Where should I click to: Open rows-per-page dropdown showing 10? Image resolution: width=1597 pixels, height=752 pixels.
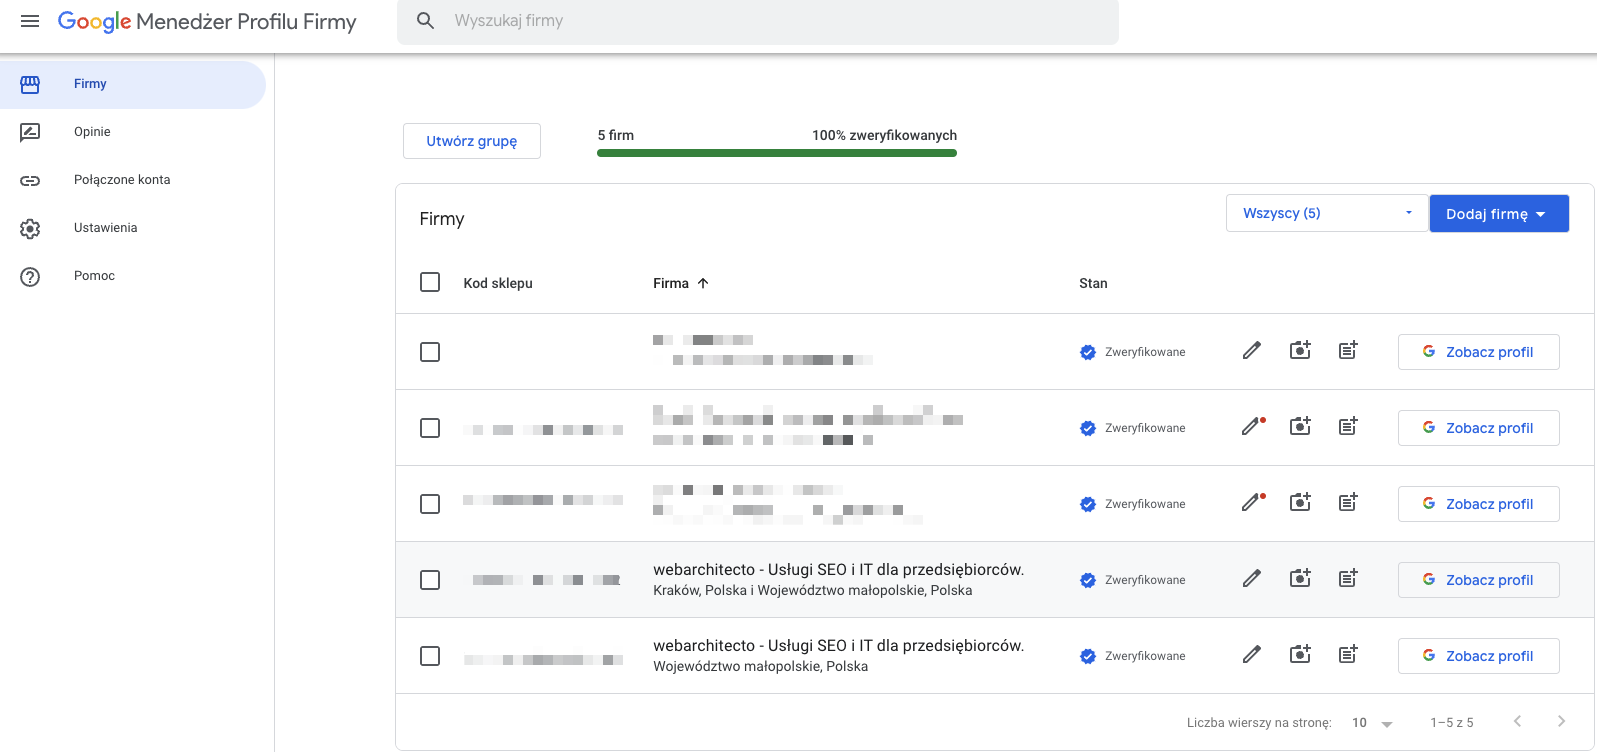[x=1372, y=723]
